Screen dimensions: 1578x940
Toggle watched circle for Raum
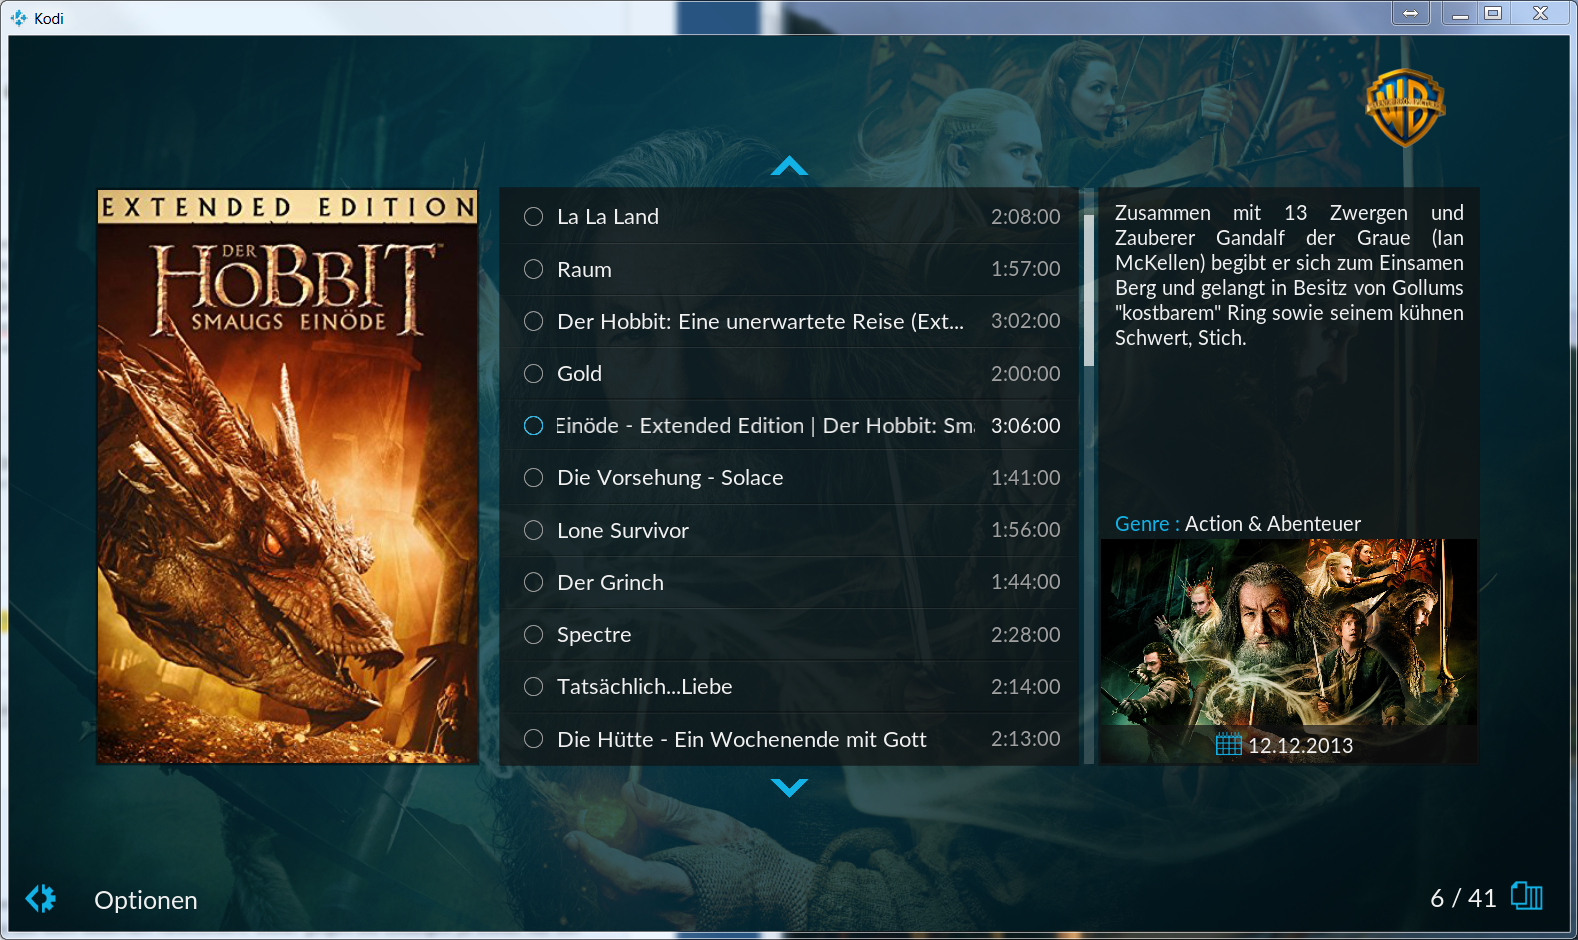tap(534, 269)
